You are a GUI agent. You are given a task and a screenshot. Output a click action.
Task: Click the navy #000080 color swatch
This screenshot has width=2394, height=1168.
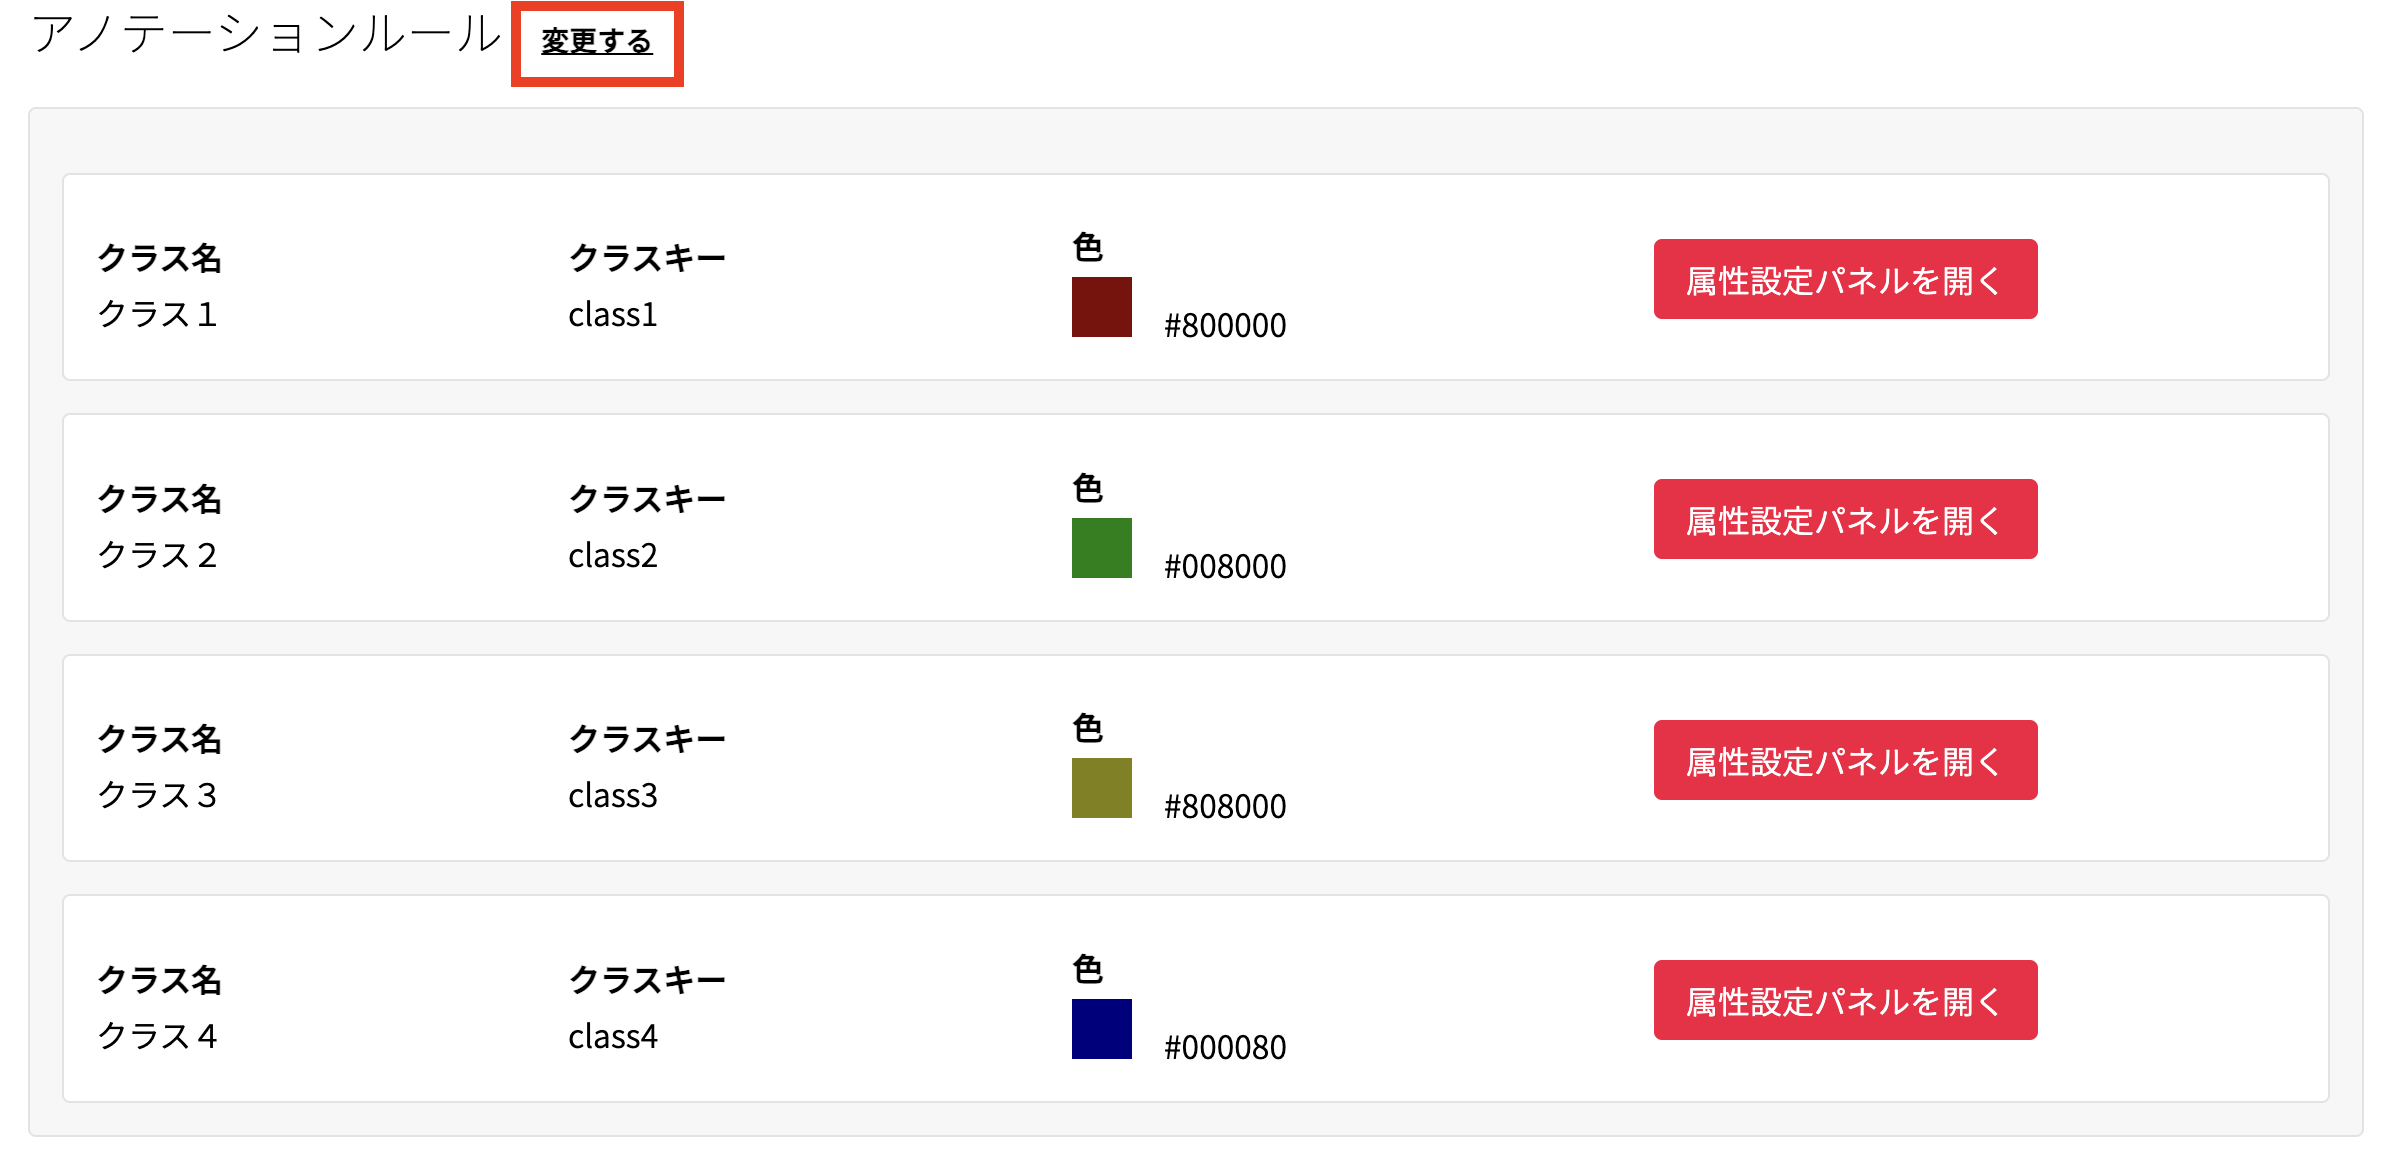click(x=1102, y=1029)
